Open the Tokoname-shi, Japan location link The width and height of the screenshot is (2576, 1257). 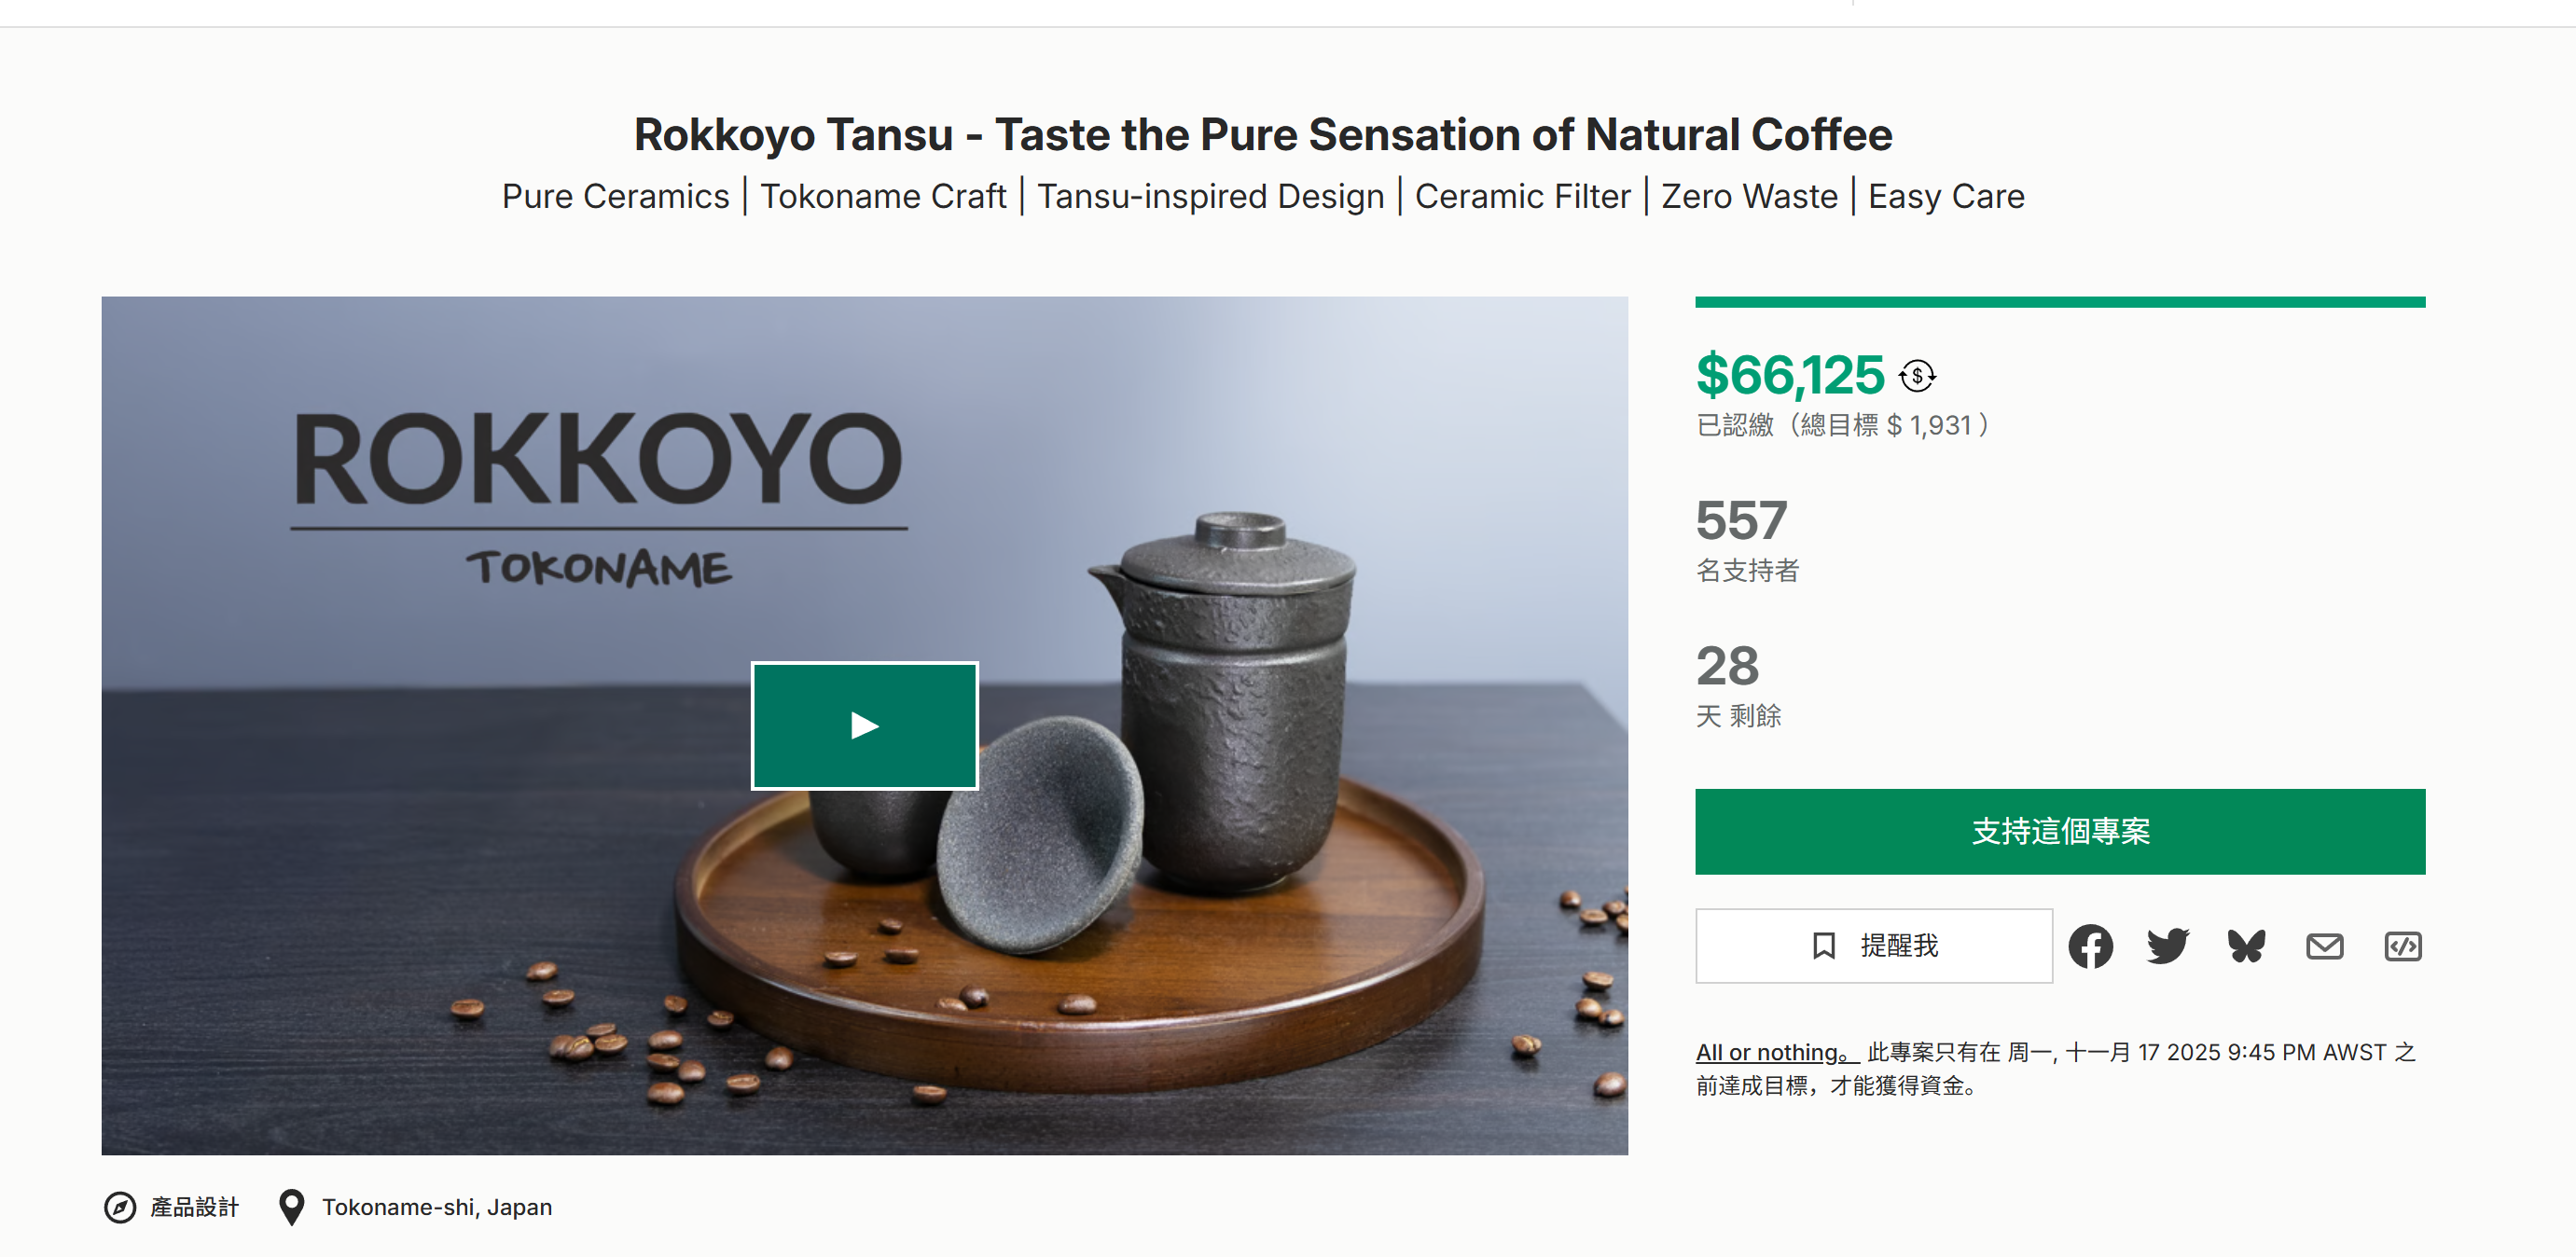click(436, 1207)
